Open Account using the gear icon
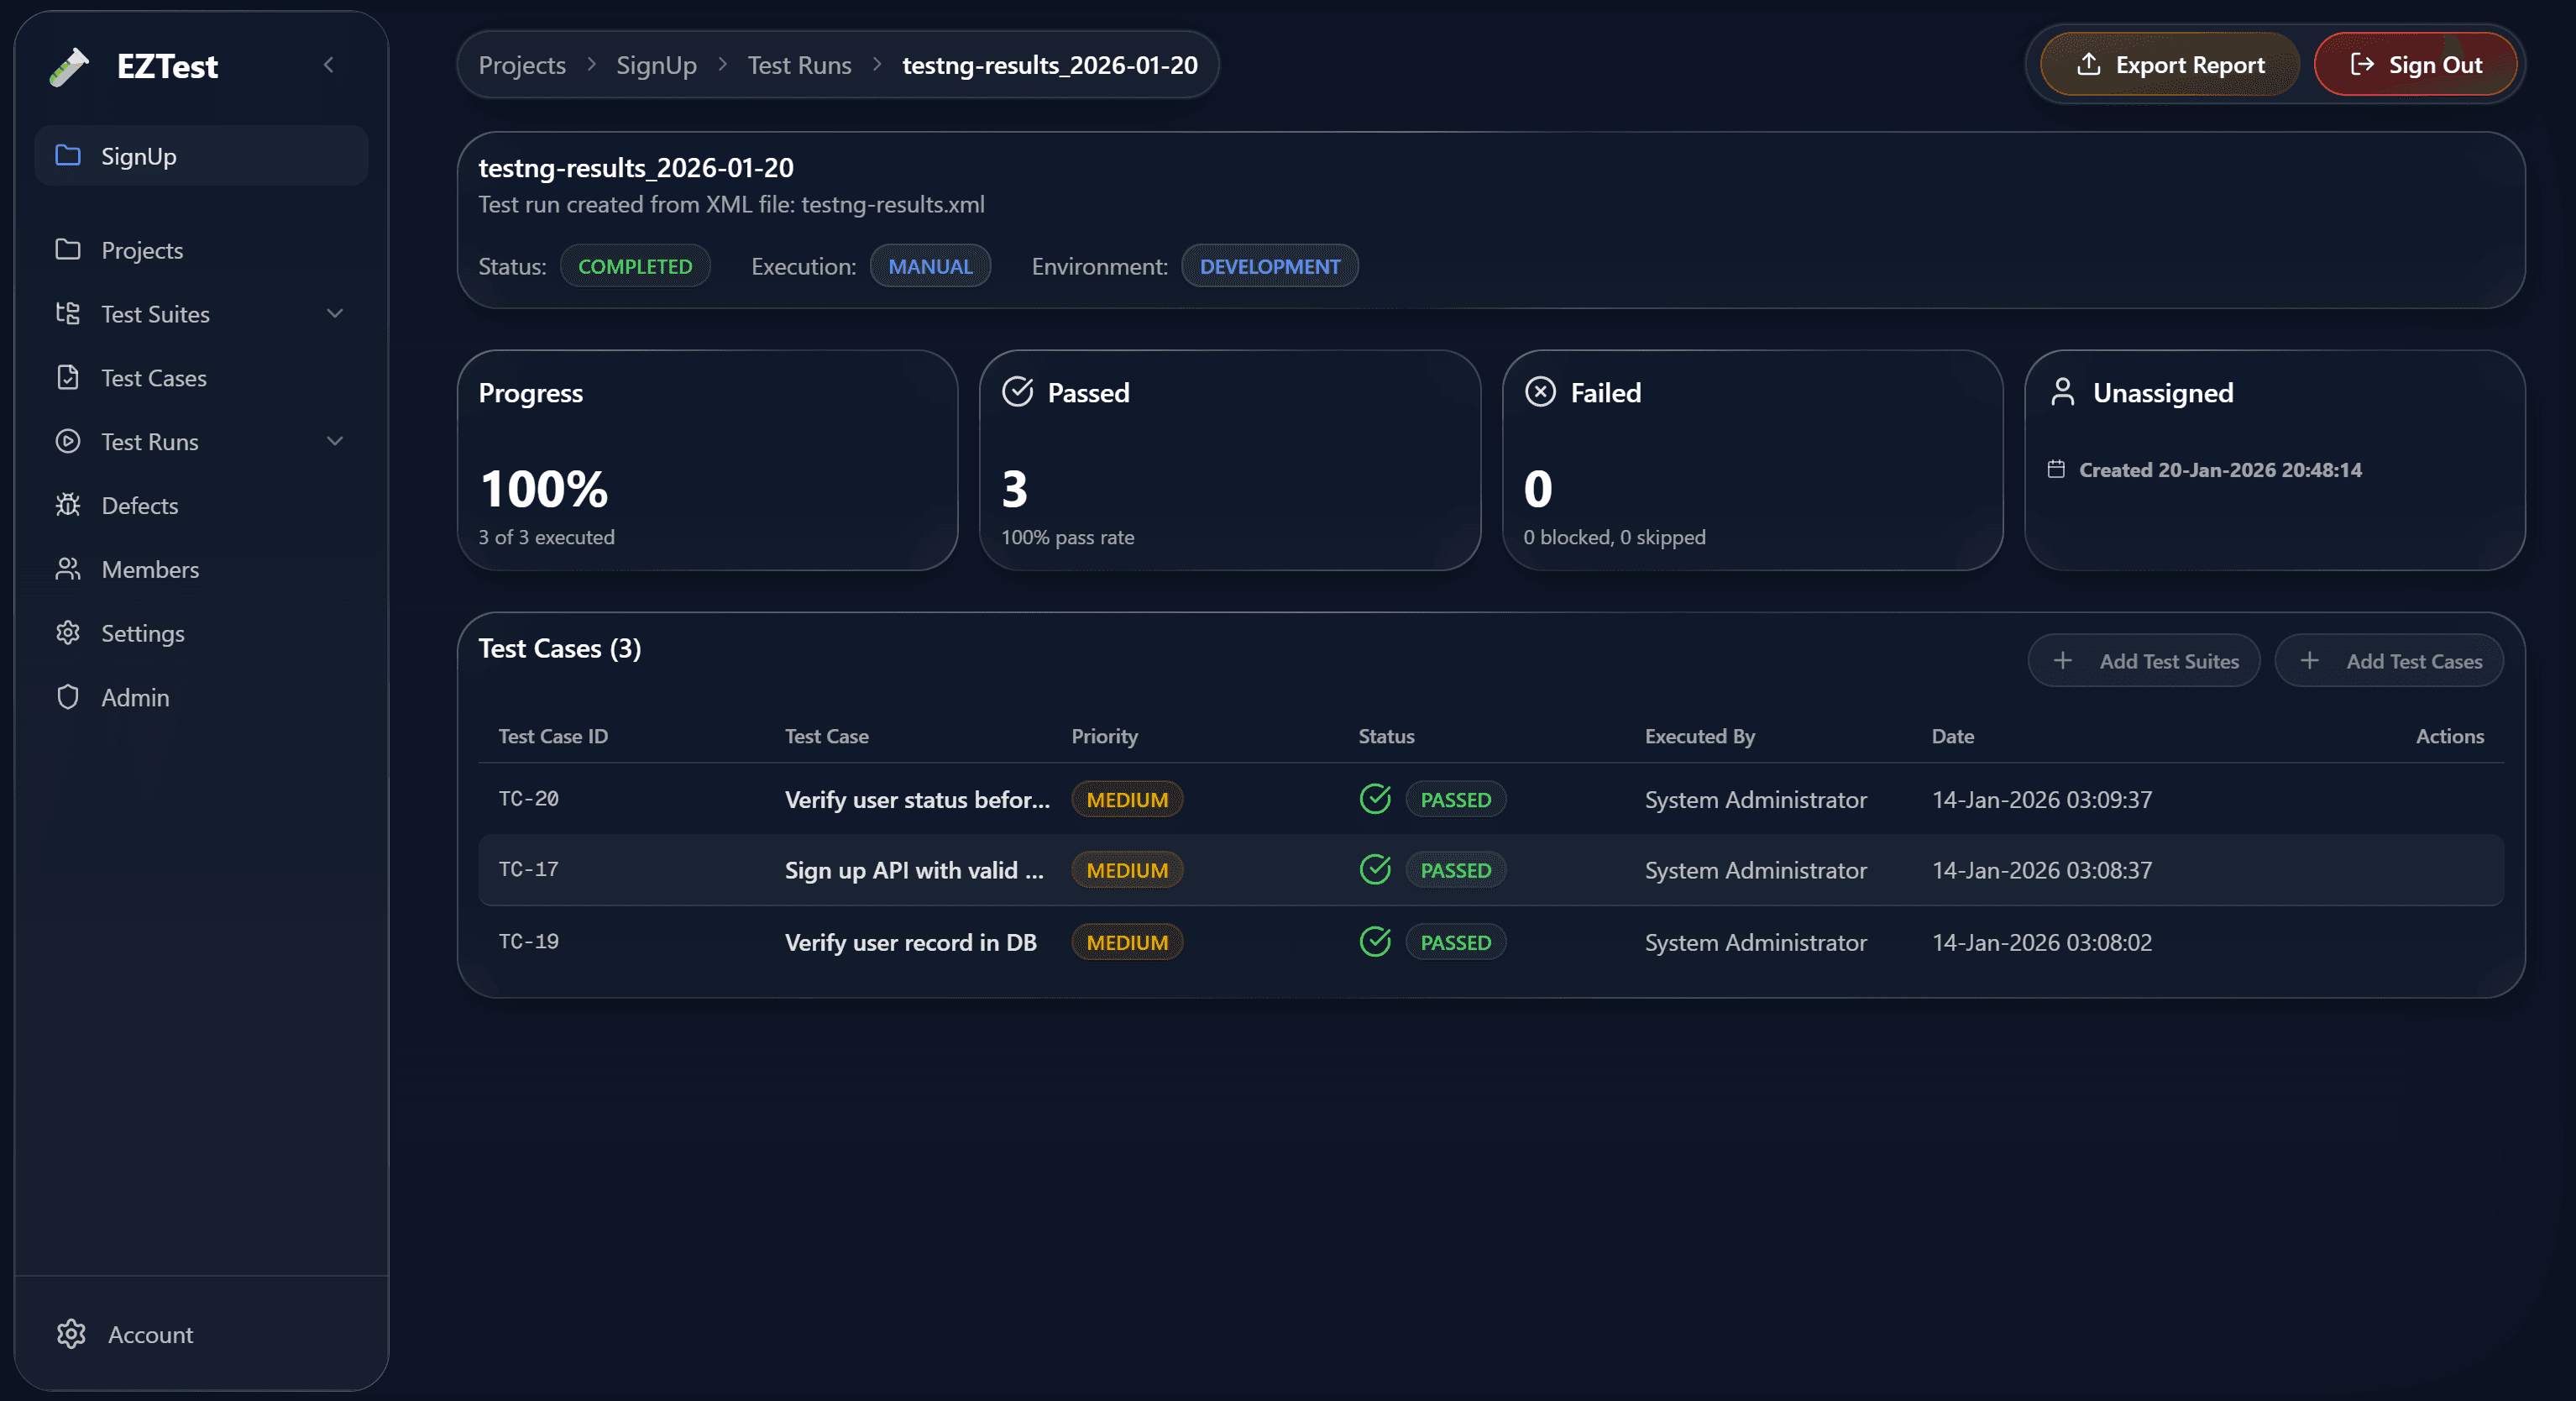The width and height of the screenshot is (2576, 1401). click(71, 1334)
